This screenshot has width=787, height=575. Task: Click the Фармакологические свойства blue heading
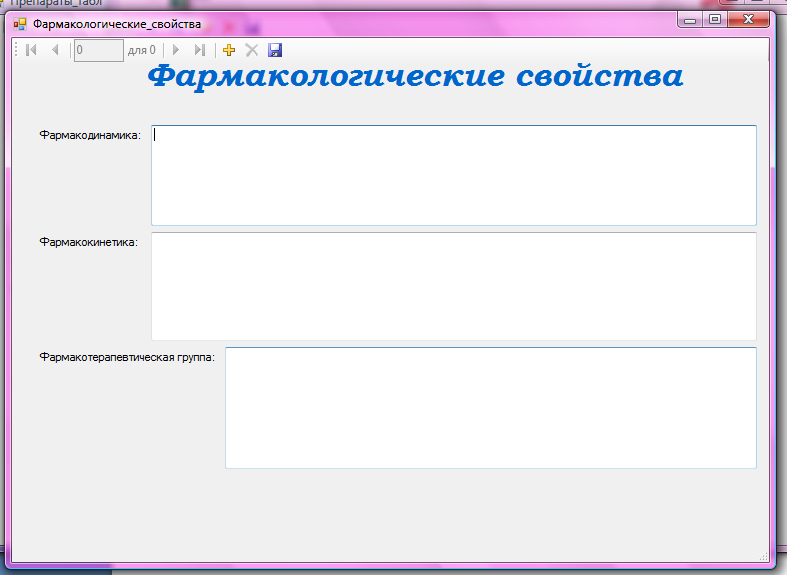(x=415, y=76)
